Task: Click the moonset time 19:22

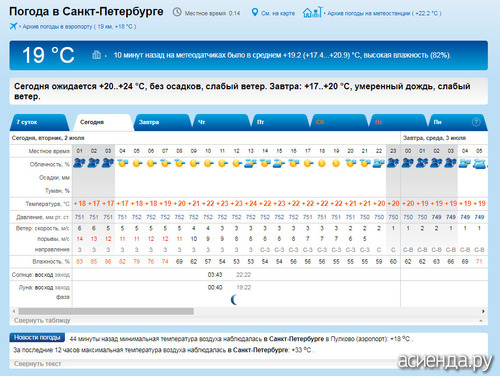Action: [243, 287]
